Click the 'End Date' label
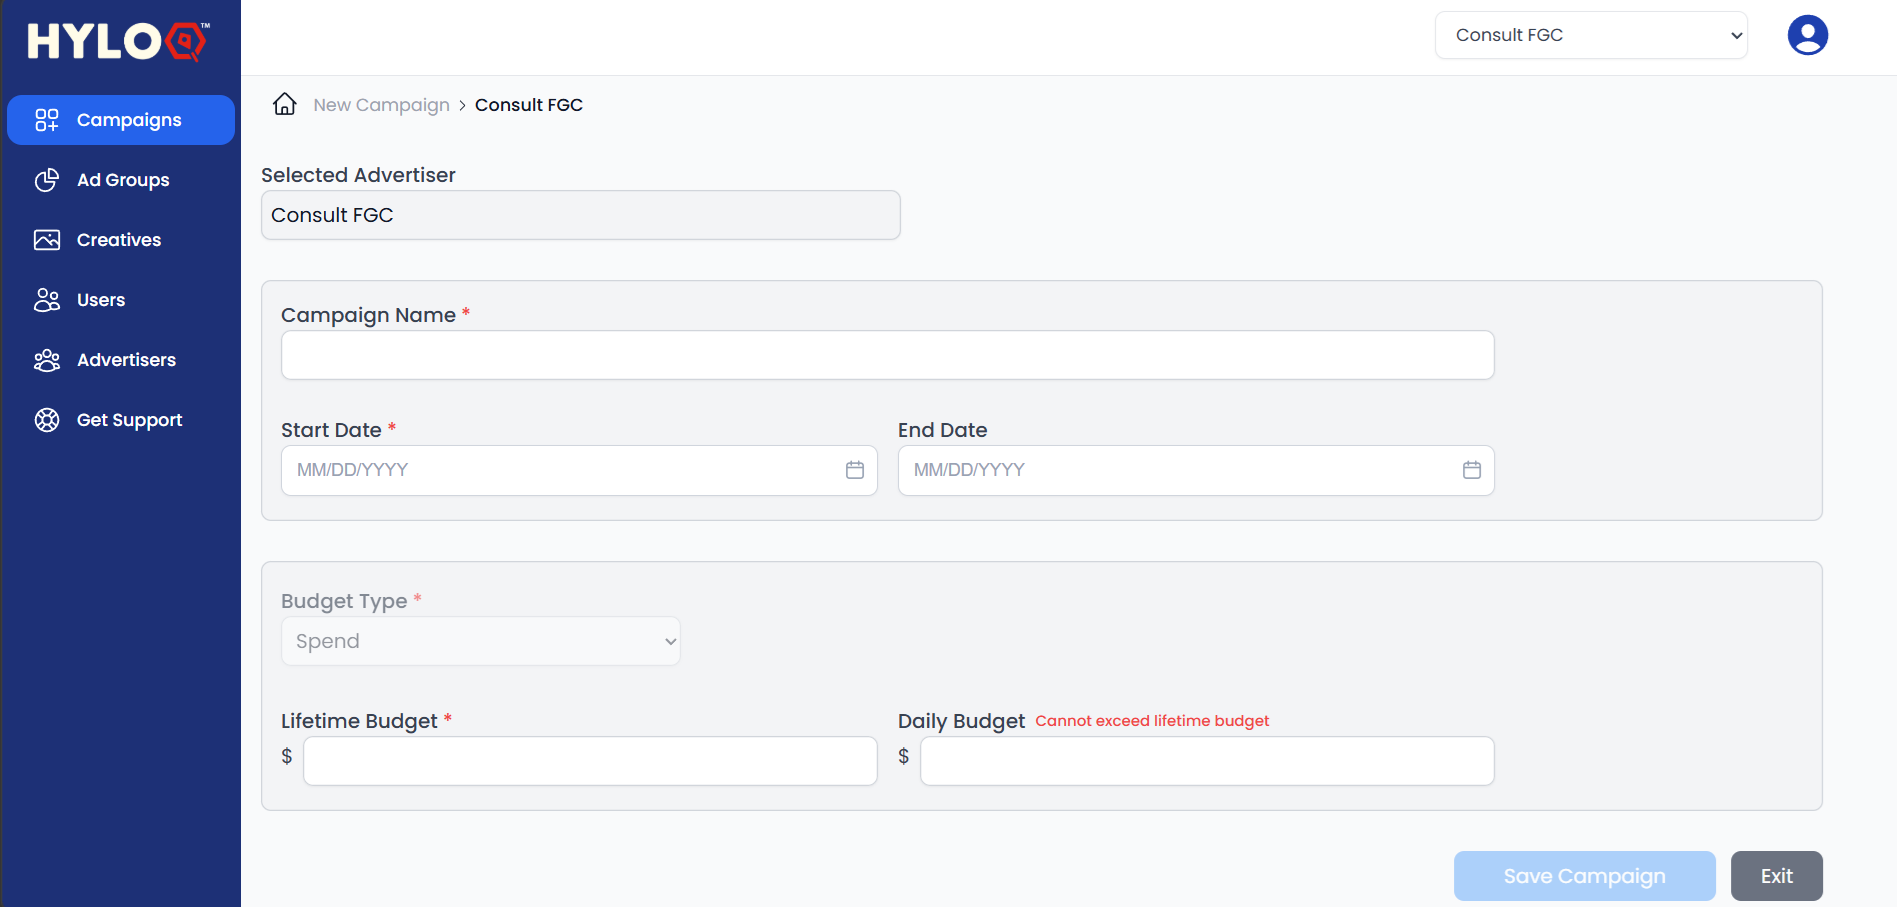The width and height of the screenshot is (1897, 907). pos(942,430)
